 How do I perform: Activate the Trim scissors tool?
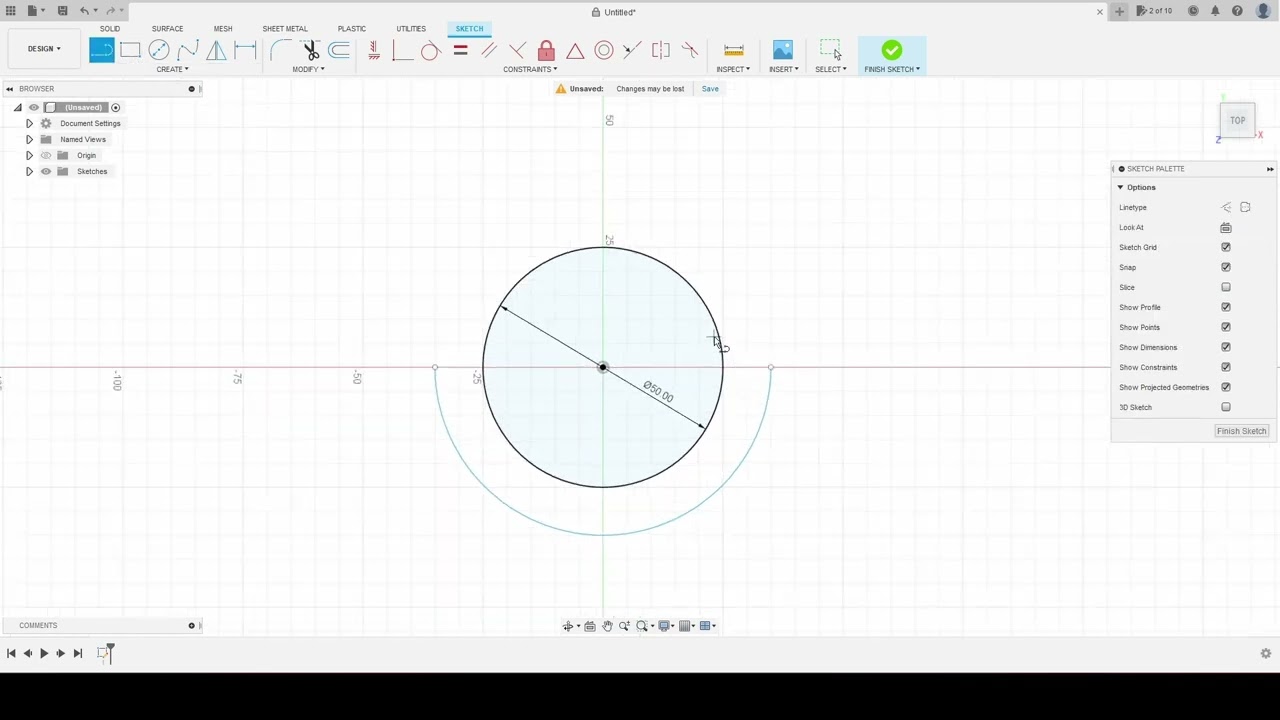[x=311, y=50]
